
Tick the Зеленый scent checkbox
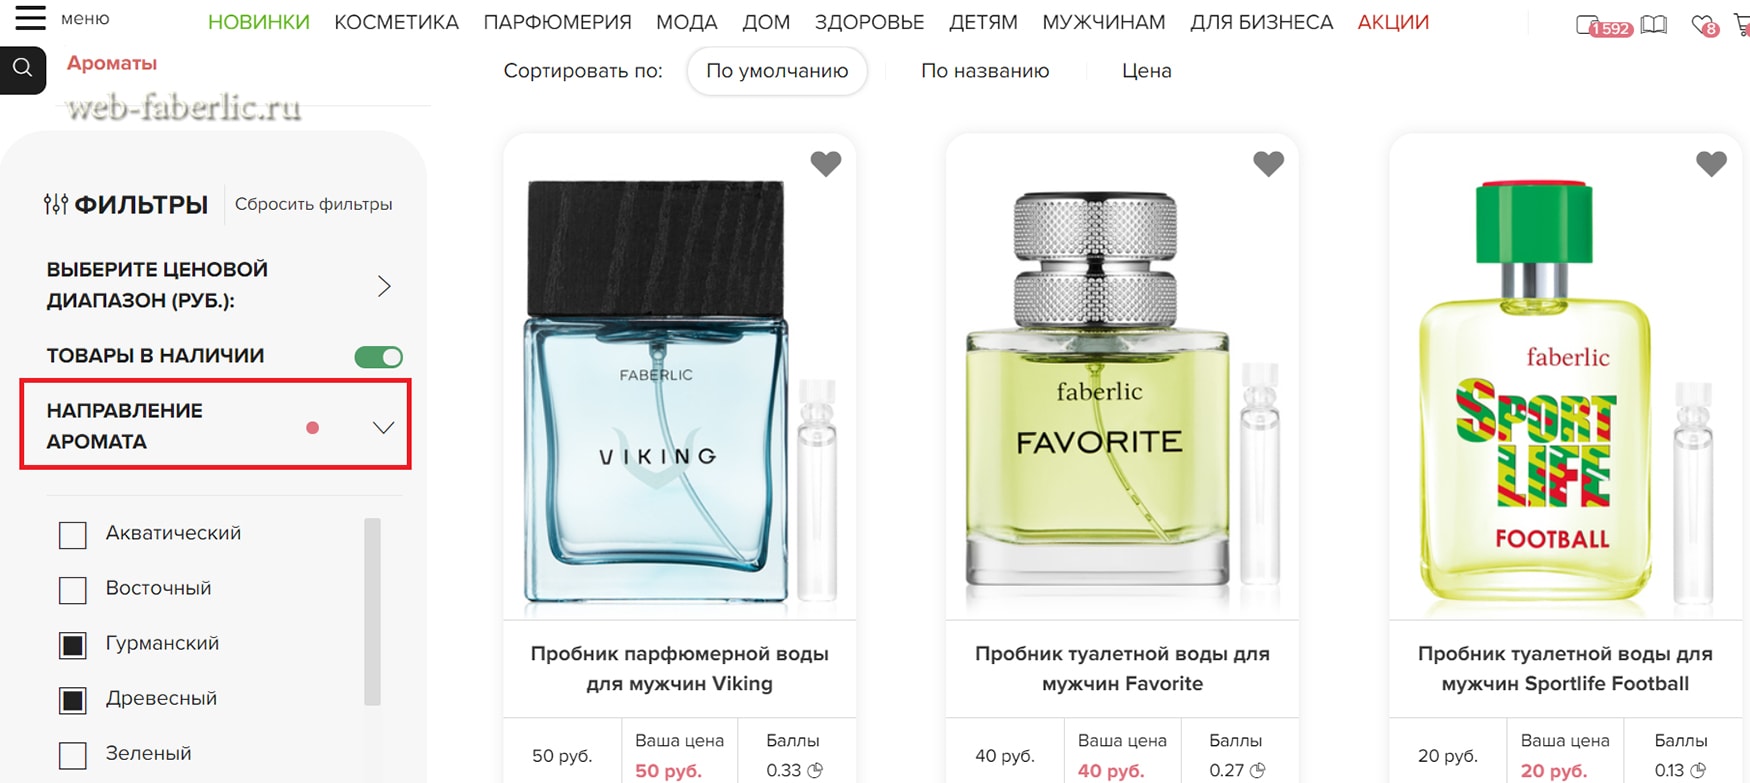pos(73,755)
